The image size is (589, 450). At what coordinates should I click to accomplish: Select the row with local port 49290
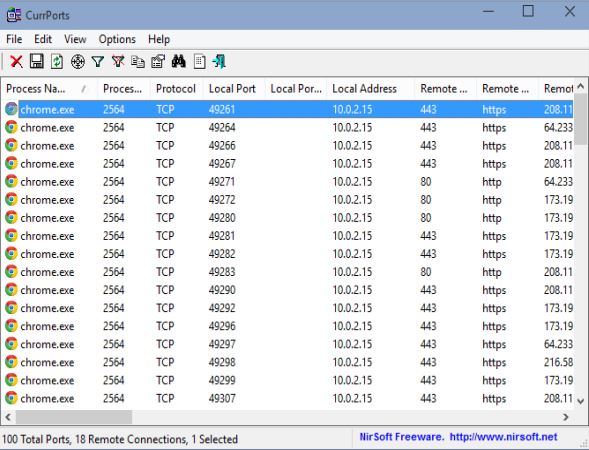pos(288,290)
